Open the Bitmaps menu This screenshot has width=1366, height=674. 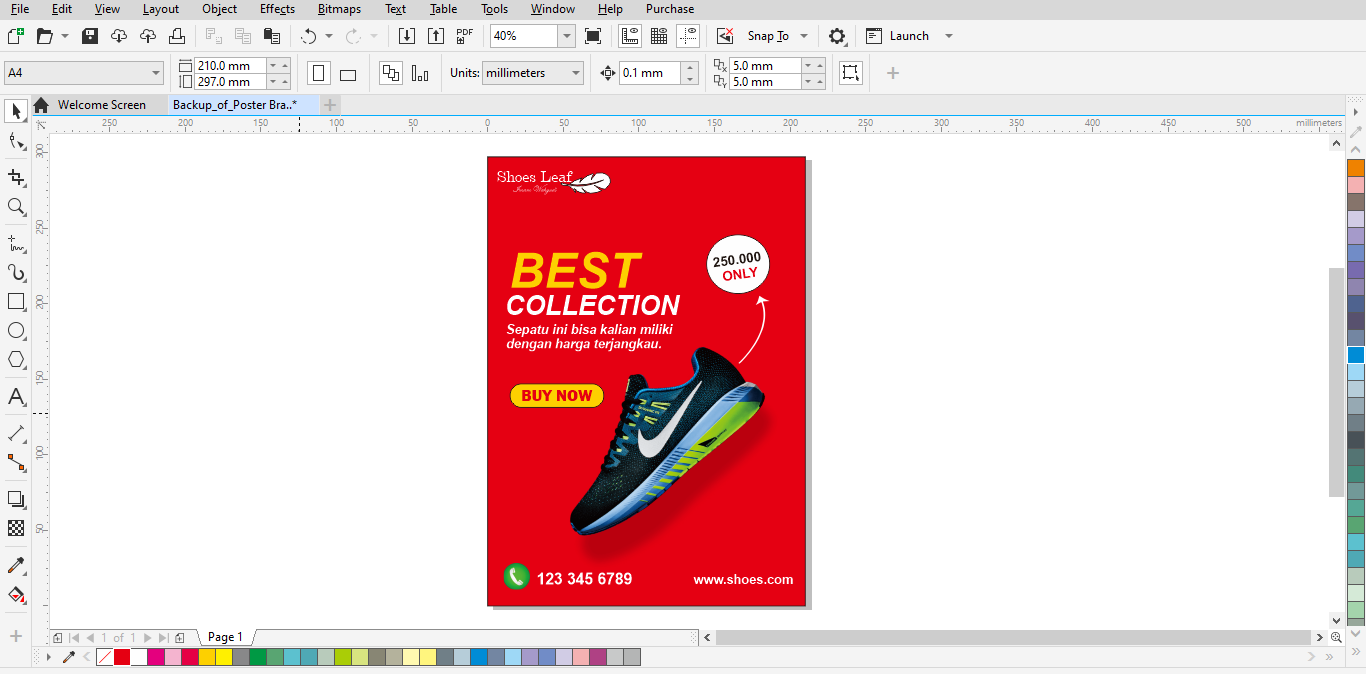339,9
